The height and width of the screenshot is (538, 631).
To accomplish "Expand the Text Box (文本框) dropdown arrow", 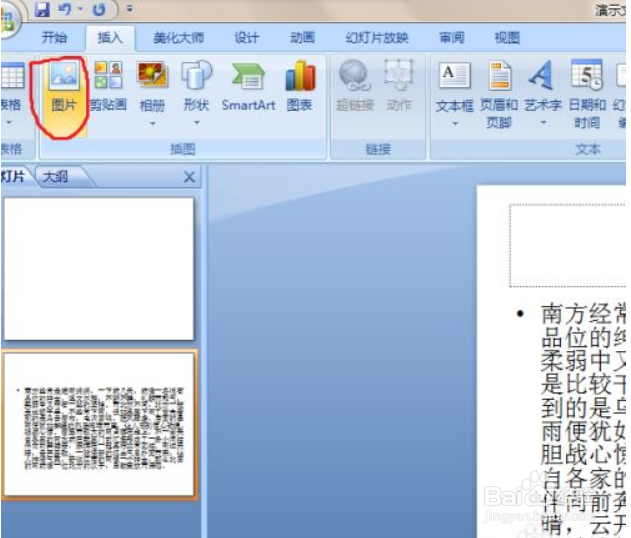I will 455,124.
